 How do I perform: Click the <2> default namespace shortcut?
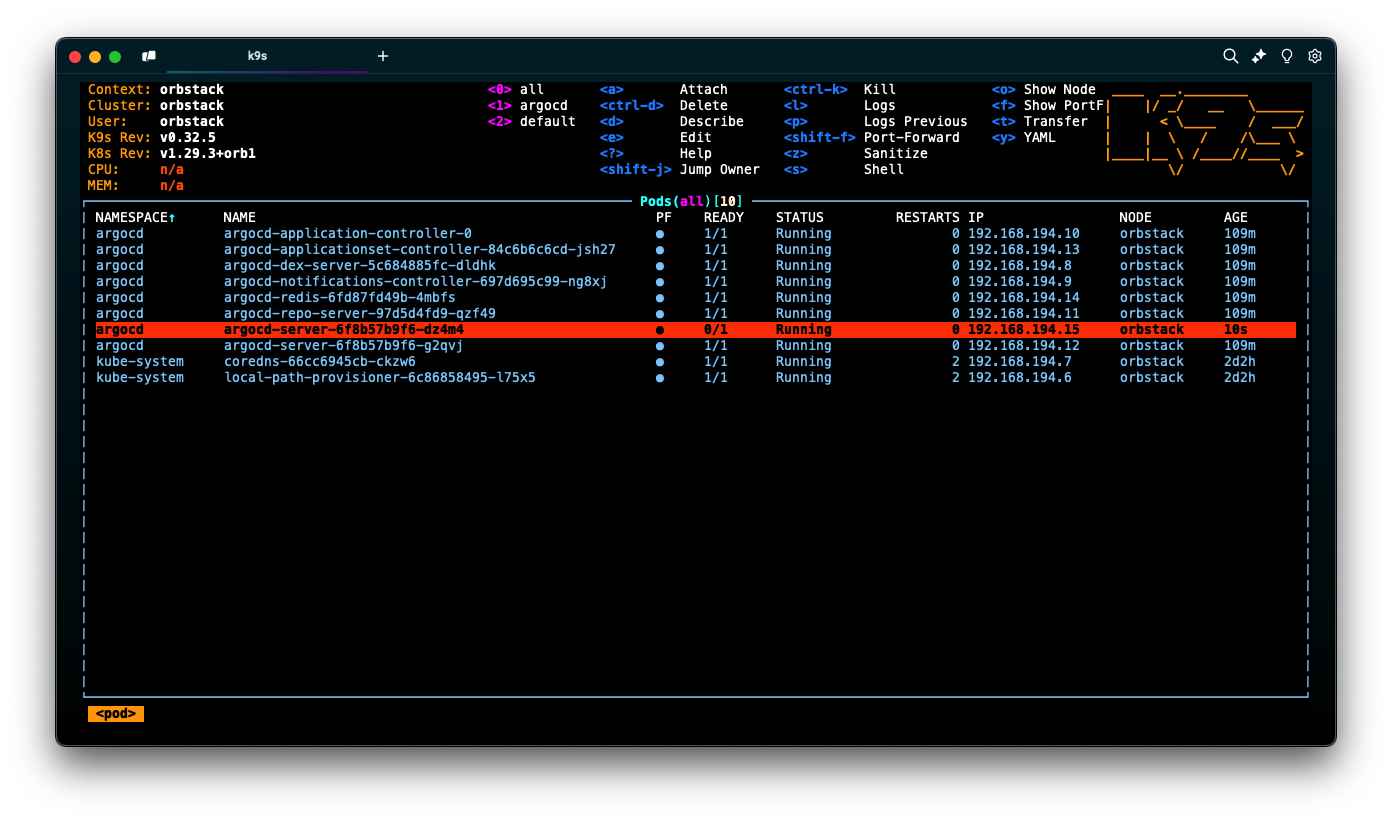[x=532, y=122]
